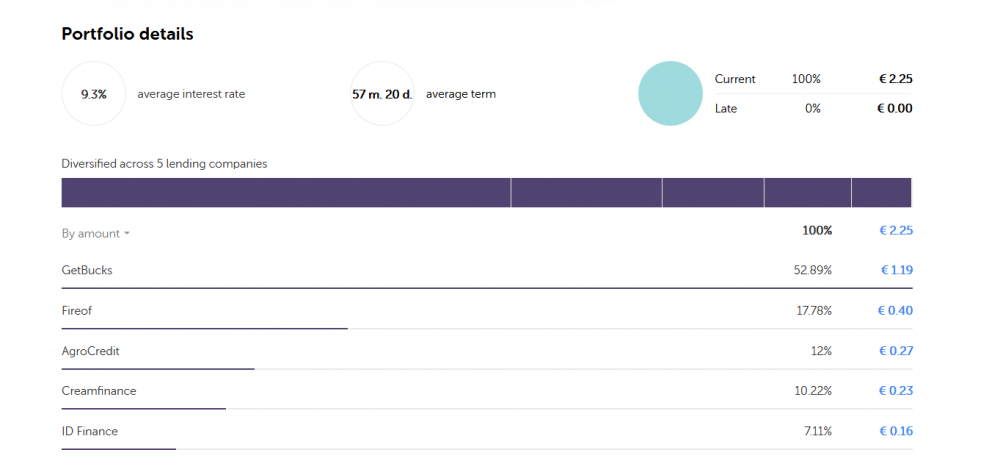The height and width of the screenshot is (461, 1000).
Task: Click the Current status row label
Action: point(735,79)
